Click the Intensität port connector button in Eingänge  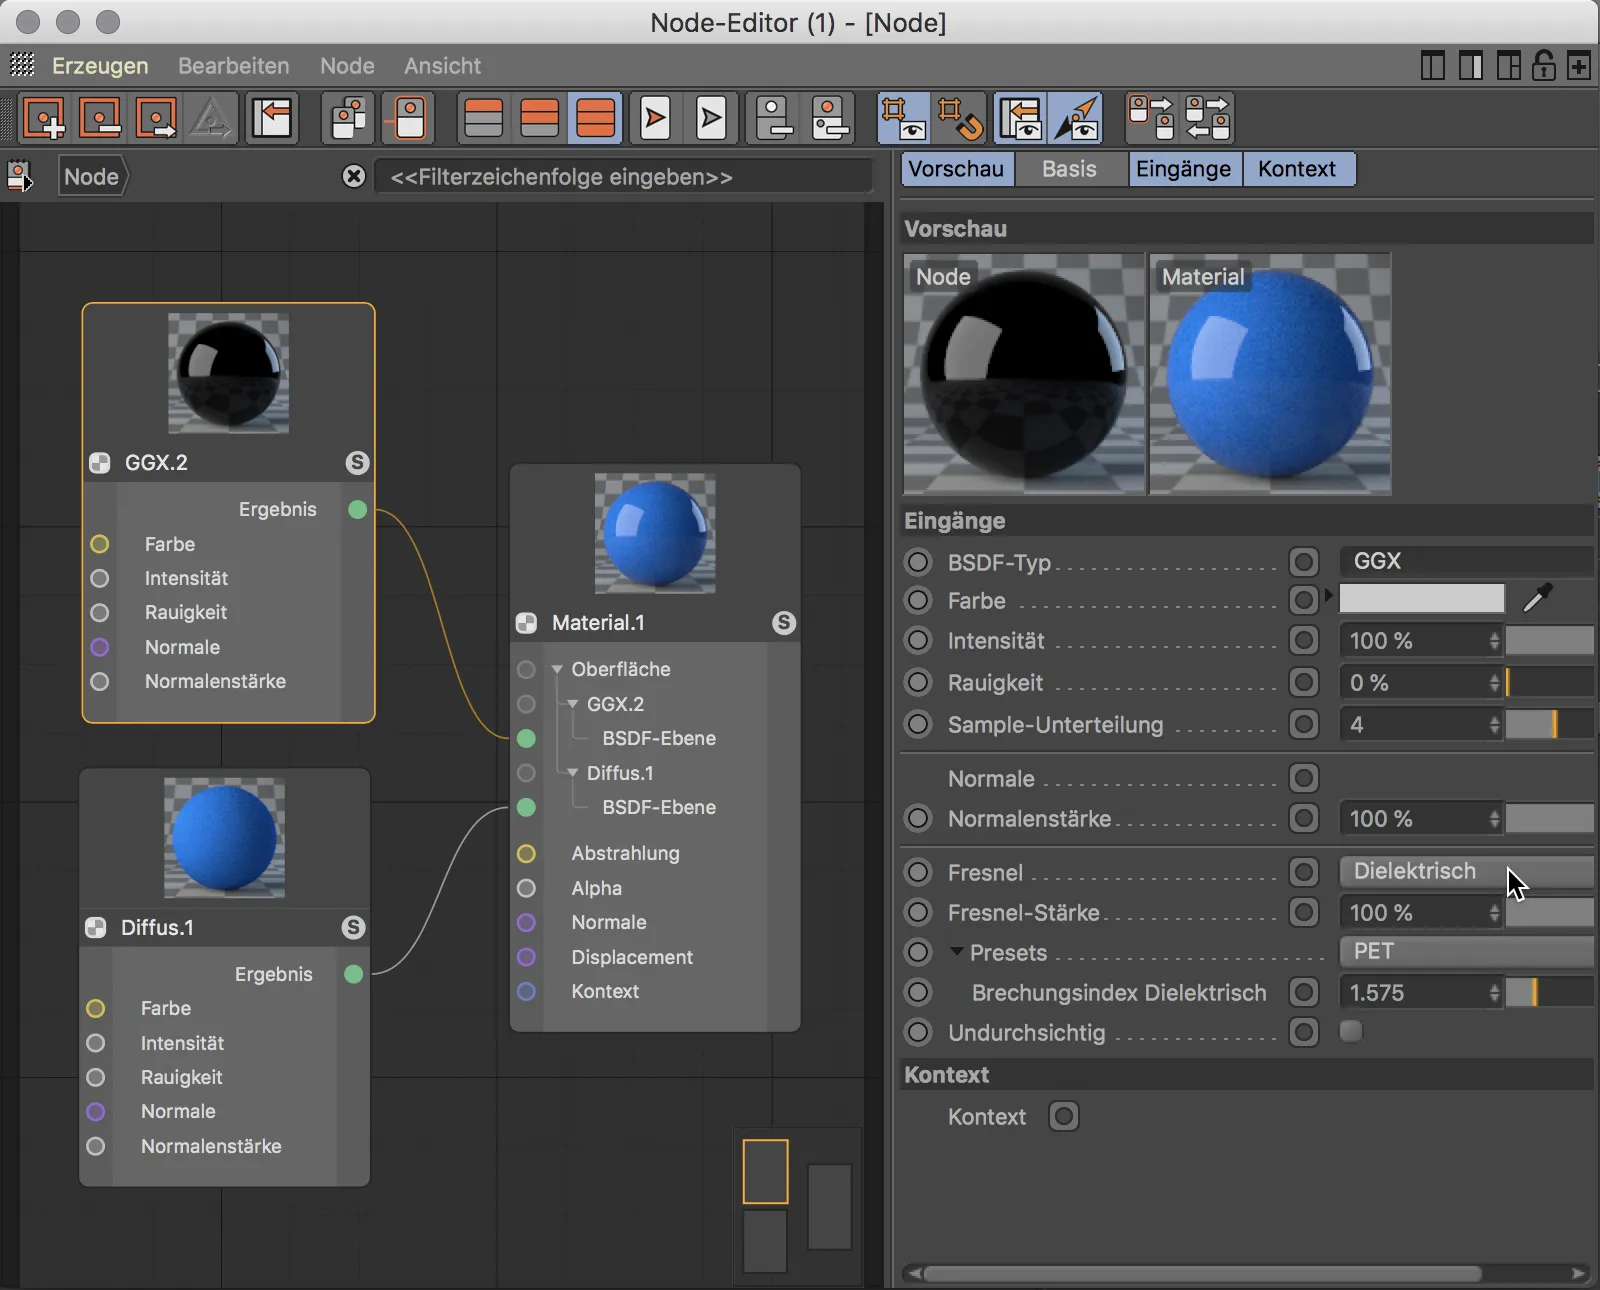(x=1304, y=641)
